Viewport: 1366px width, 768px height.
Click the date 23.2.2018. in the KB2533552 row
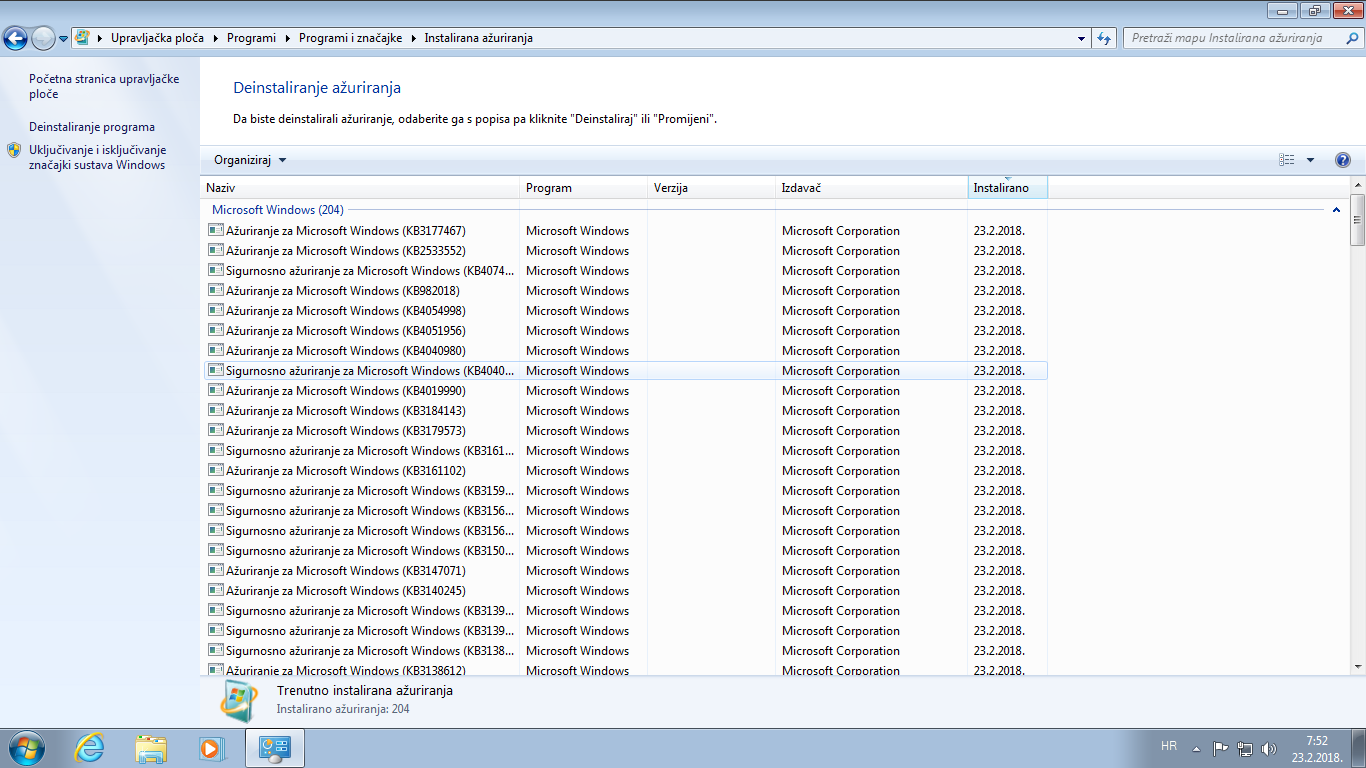(999, 250)
